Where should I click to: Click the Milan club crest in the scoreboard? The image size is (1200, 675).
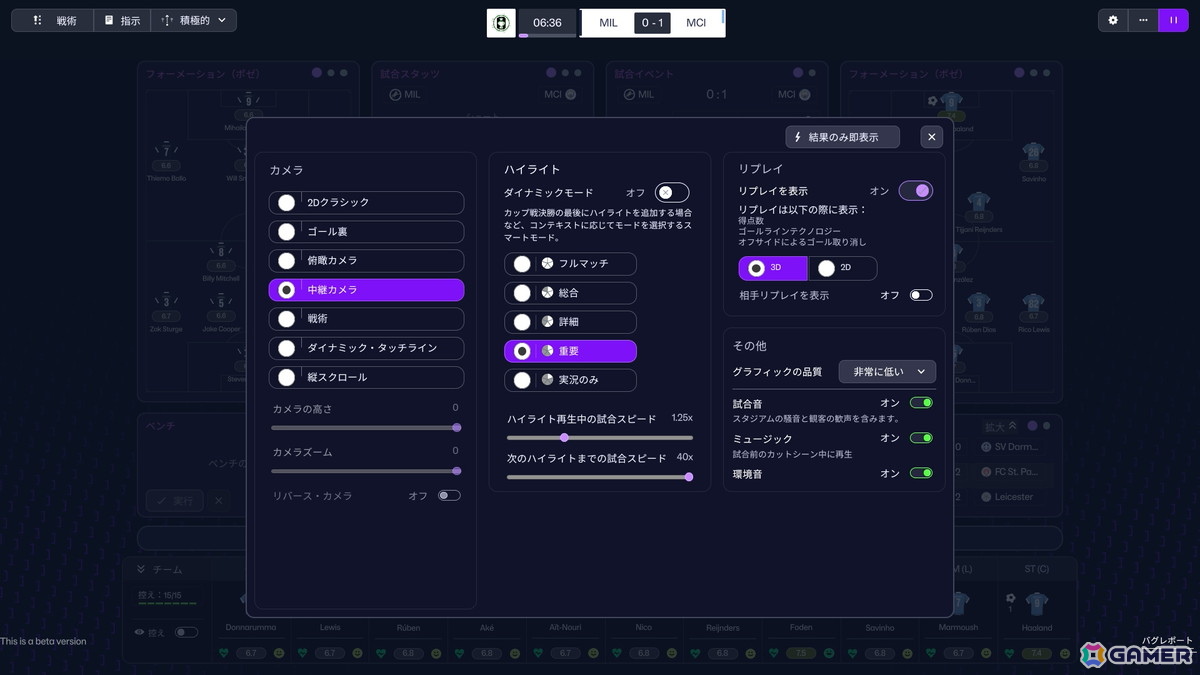[500, 22]
